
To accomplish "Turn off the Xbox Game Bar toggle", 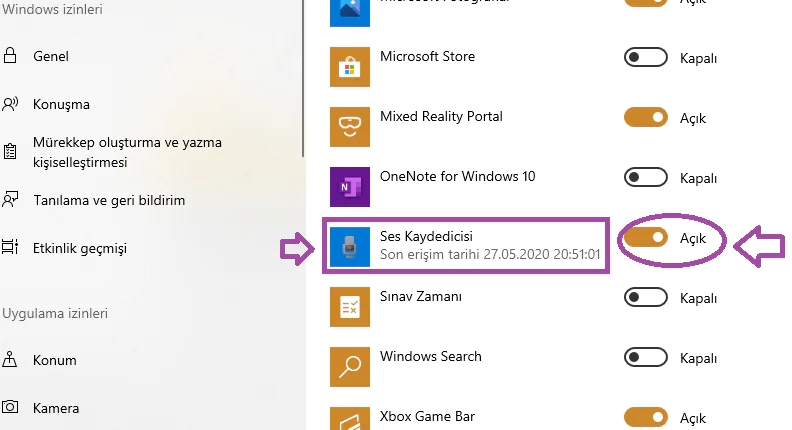I will tap(645, 417).
